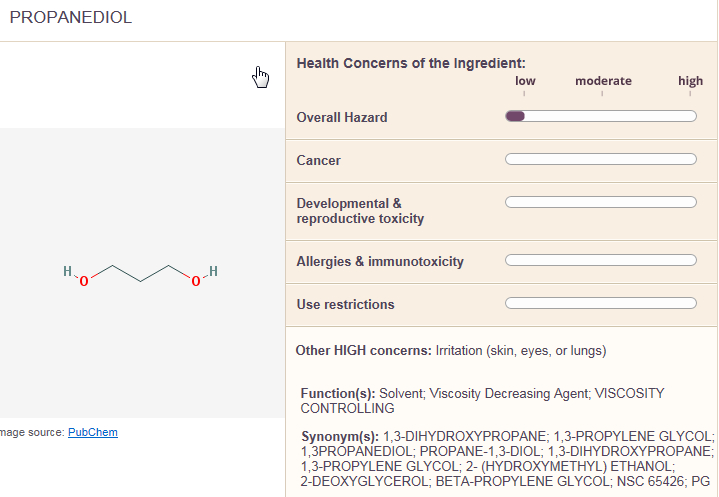719x497 pixels.
Task: Click the Cancer row label
Action: [x=319, y=160]
